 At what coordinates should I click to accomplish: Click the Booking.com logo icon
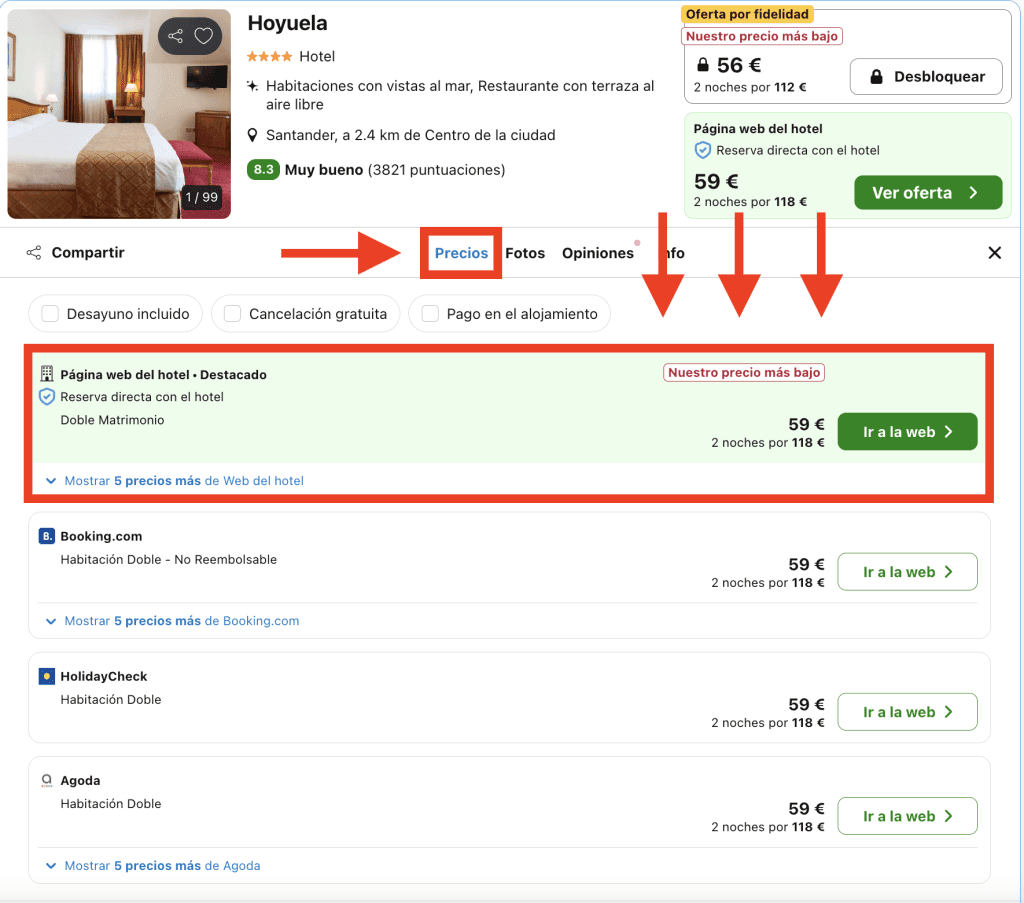46,537
